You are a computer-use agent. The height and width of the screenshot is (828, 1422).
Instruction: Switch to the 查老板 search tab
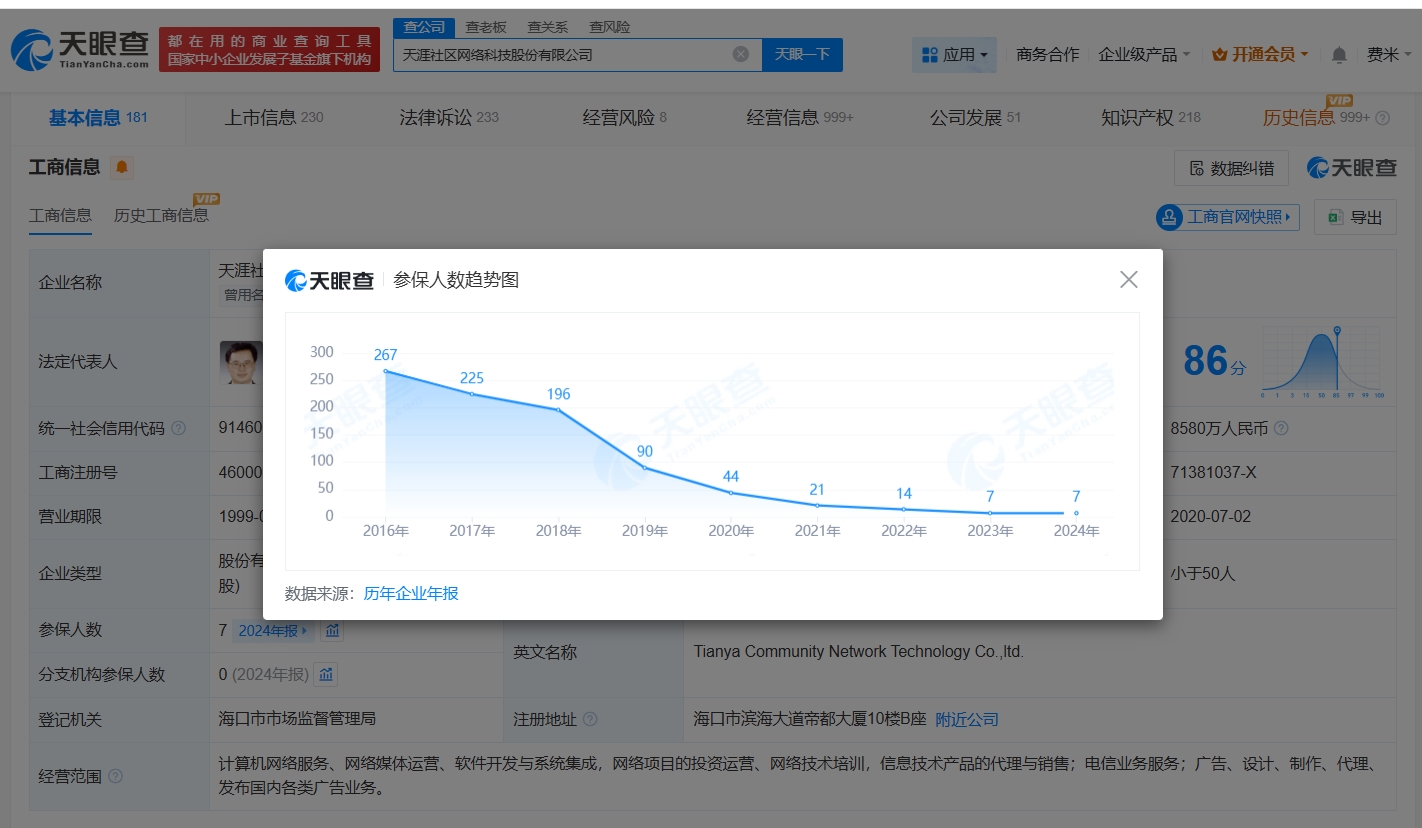[486, 27]
